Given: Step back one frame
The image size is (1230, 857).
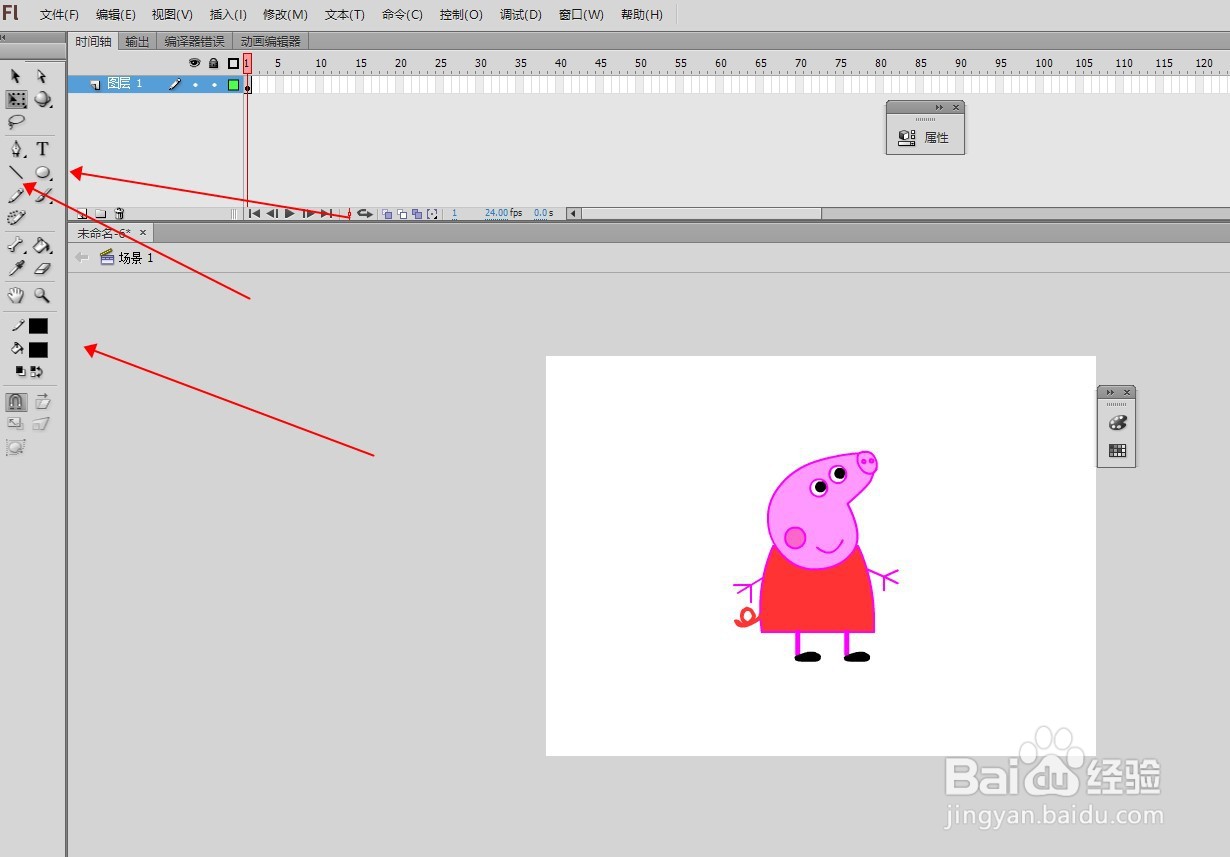Looking at the screenshot, I should 271,213.
